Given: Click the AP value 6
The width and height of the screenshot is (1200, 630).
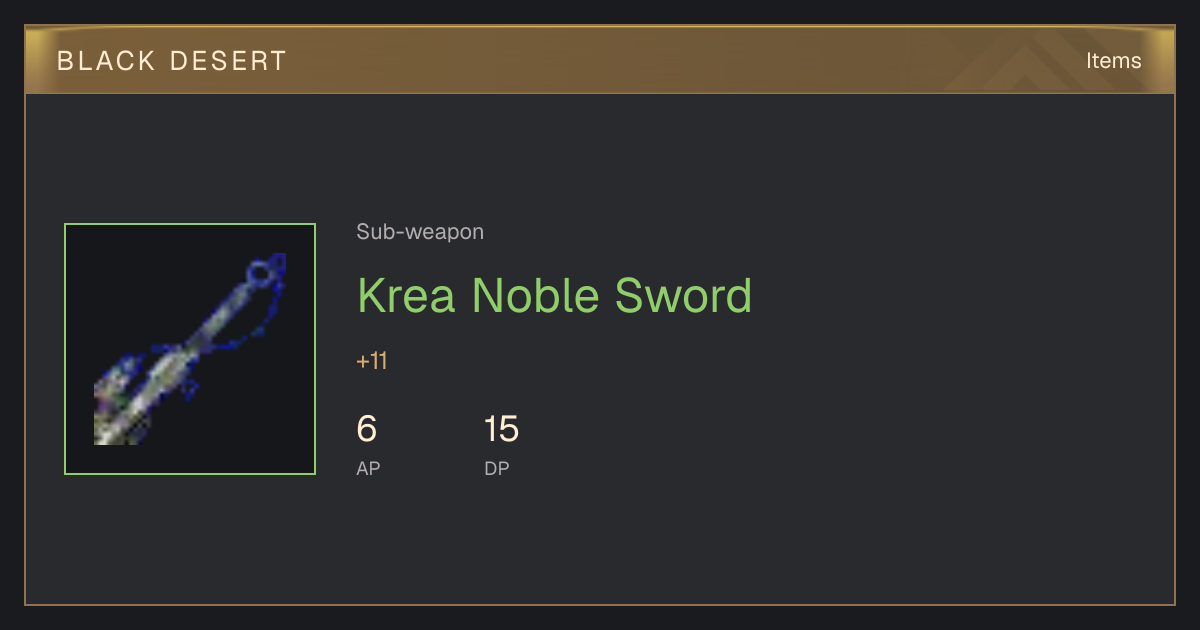Looking at the screenshot, I should pyautogui.click(x=367, y=429).
